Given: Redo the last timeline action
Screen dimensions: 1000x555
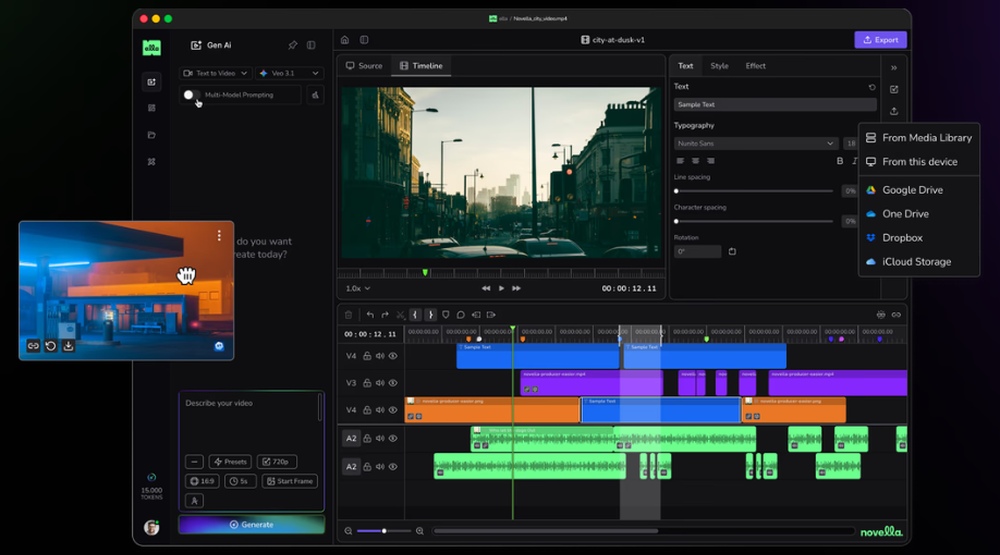Looking at the screenshot, I should (385, 314).
